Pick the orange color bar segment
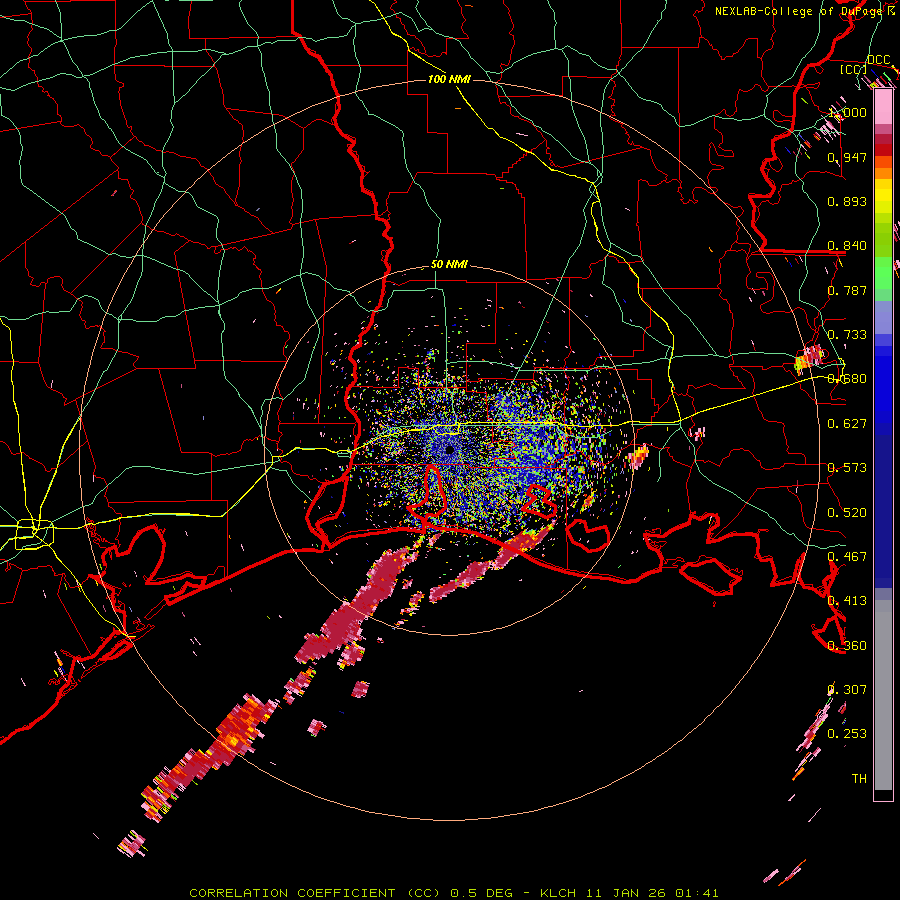The height and width of the screenshot is (900, 900). pos(883,173)
